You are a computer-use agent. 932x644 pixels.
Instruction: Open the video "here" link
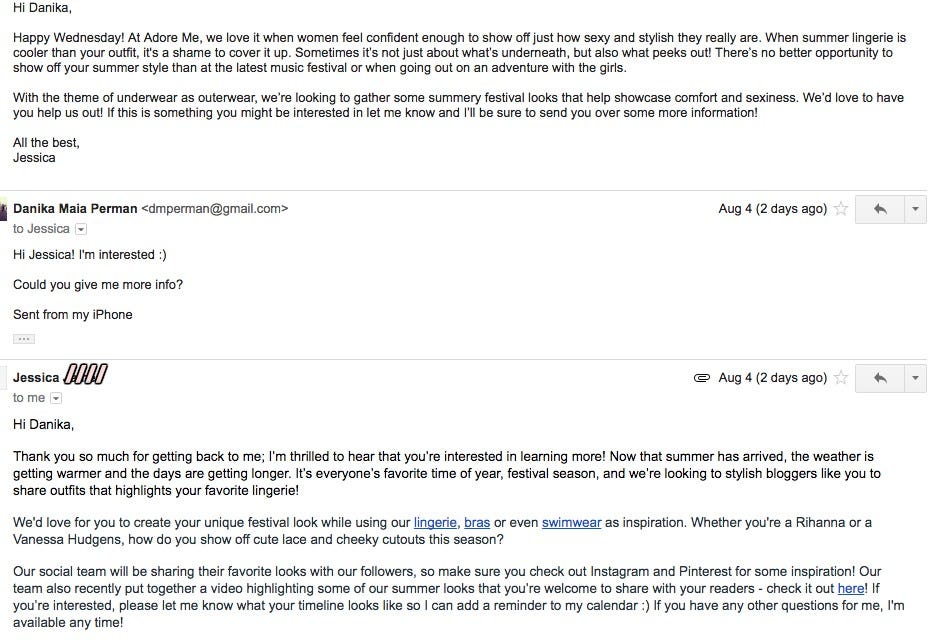[x=850, y=589]
